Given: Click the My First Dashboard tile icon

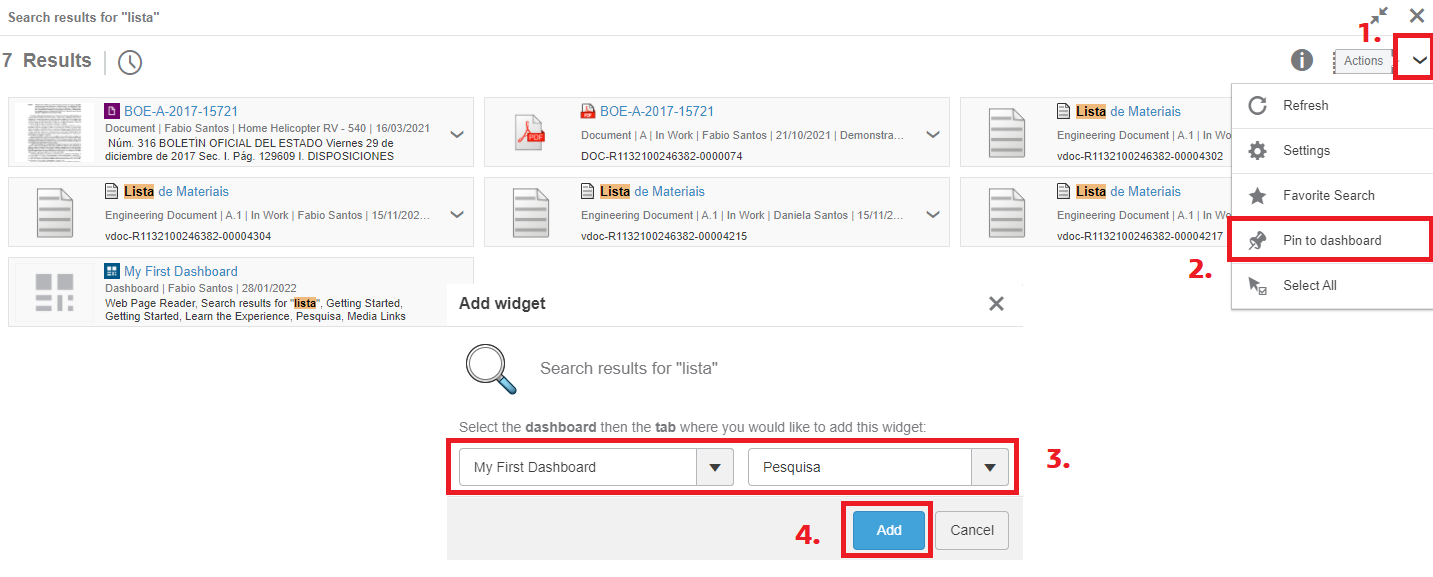Looking at the screenshot, I should (x=54, y=292).
